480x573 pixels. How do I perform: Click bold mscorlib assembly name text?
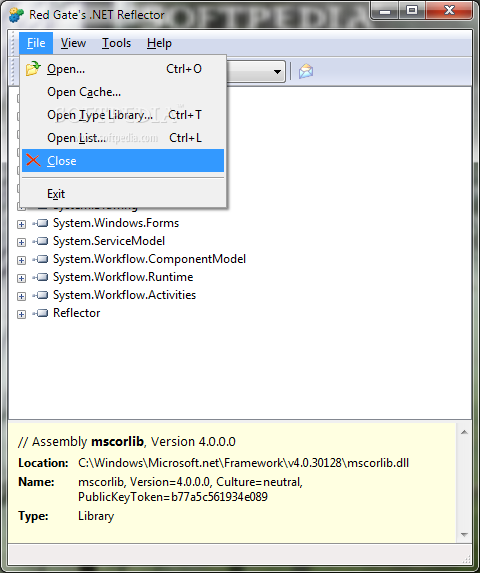(x=117, y=442)
